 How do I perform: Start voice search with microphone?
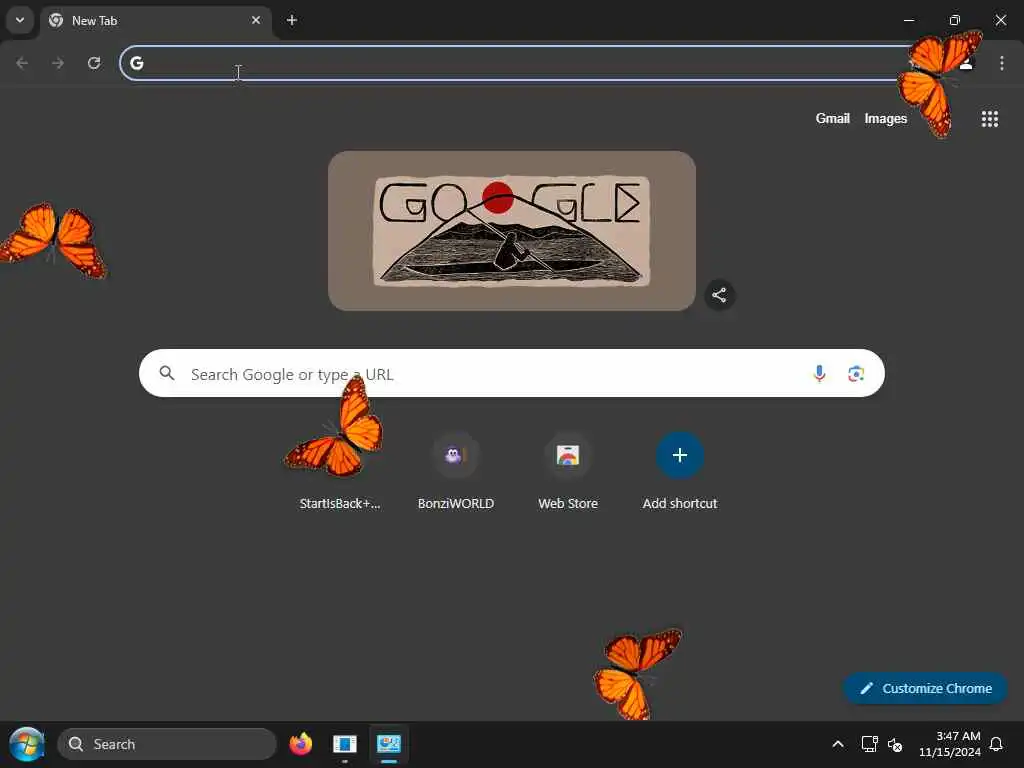coord(819,373)
